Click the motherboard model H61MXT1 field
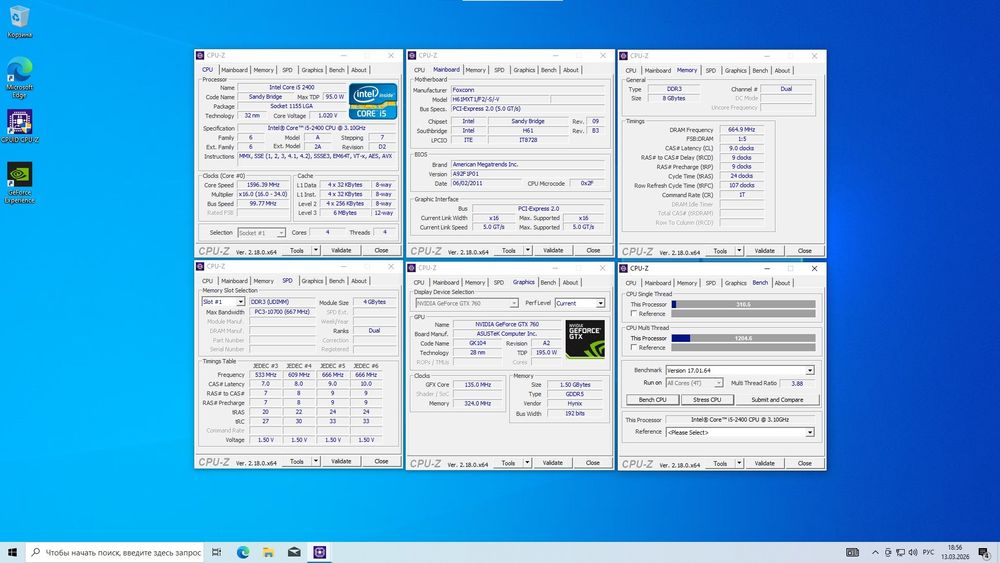Viewport: 1000px width, 563px height. (500, 99)
